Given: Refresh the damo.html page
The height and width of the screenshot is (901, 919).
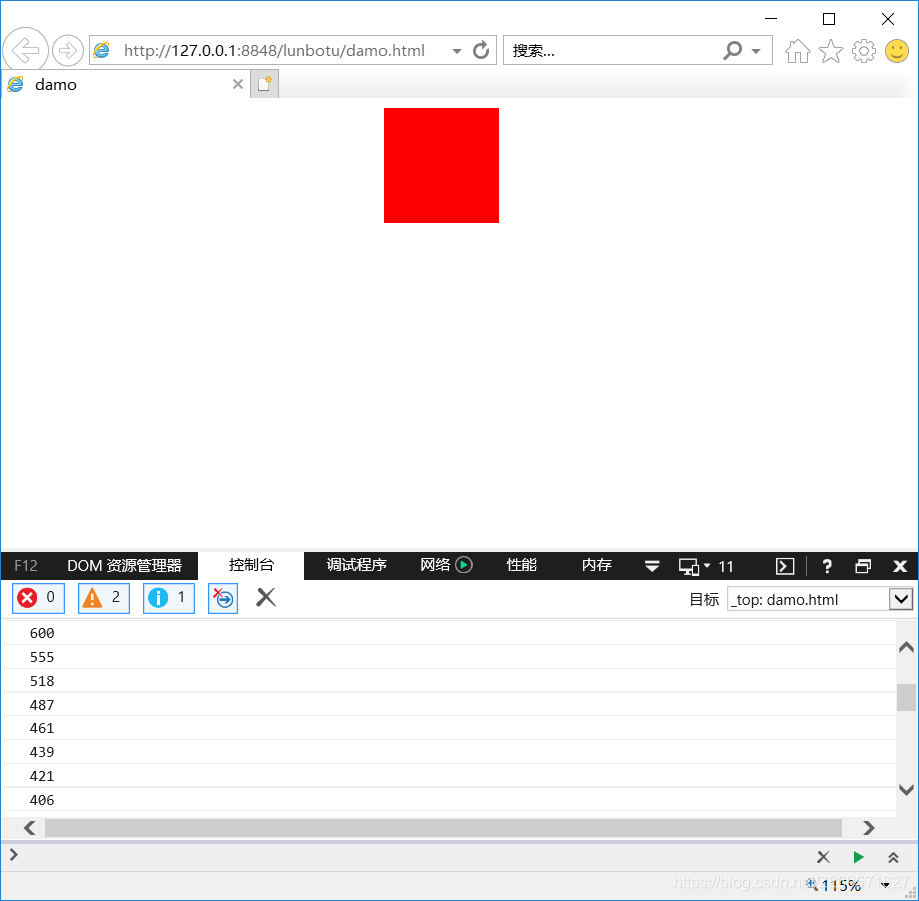Looking at the screenshot, I should click(481, 50).
